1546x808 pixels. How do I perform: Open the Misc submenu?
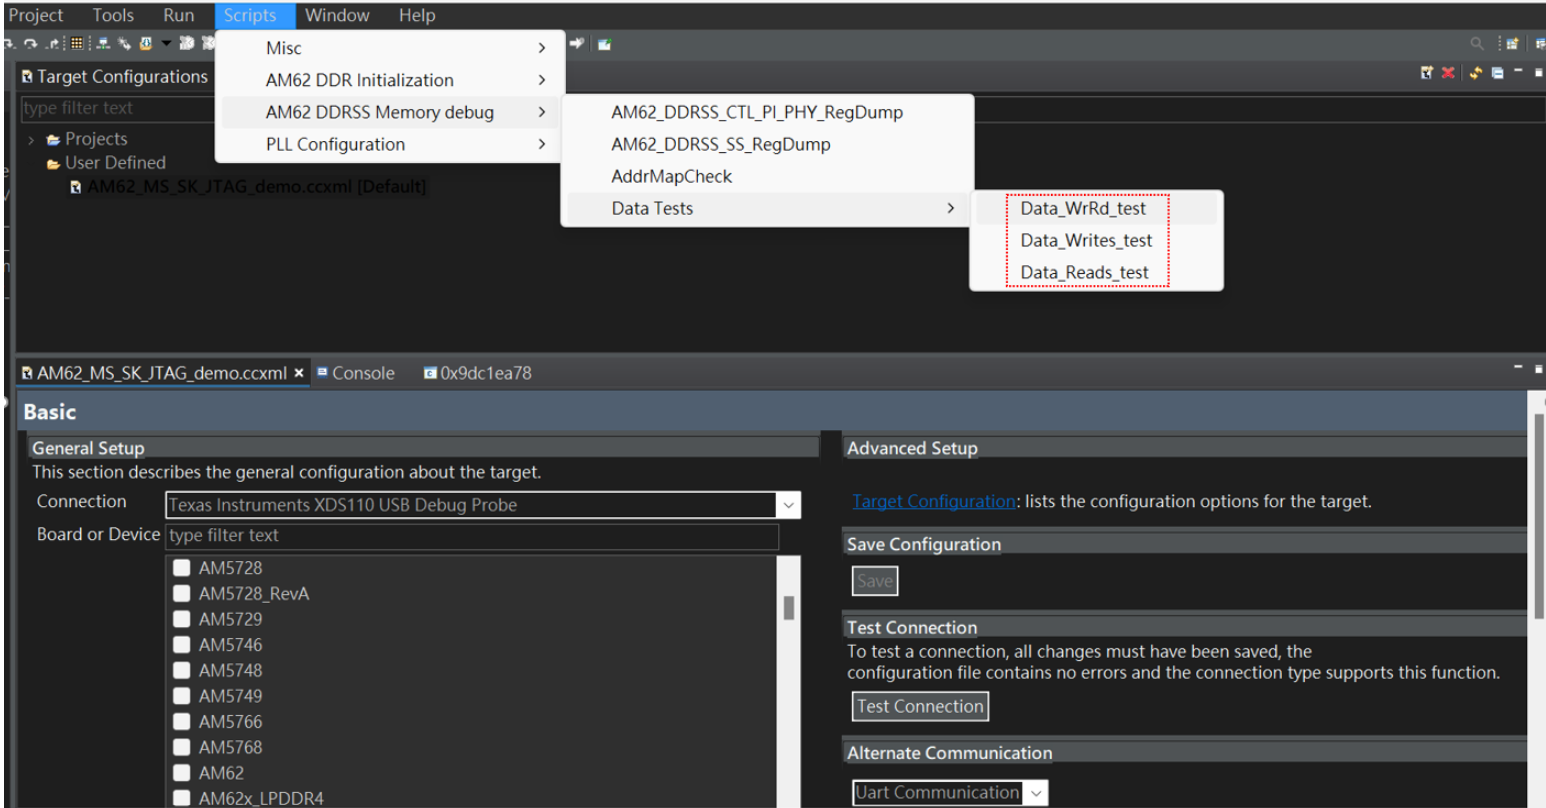[x=390, y=48]
